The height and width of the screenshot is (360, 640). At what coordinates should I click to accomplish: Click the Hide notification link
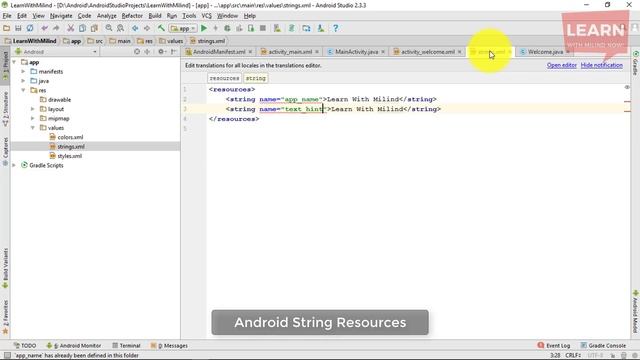(x=602, y=65)
